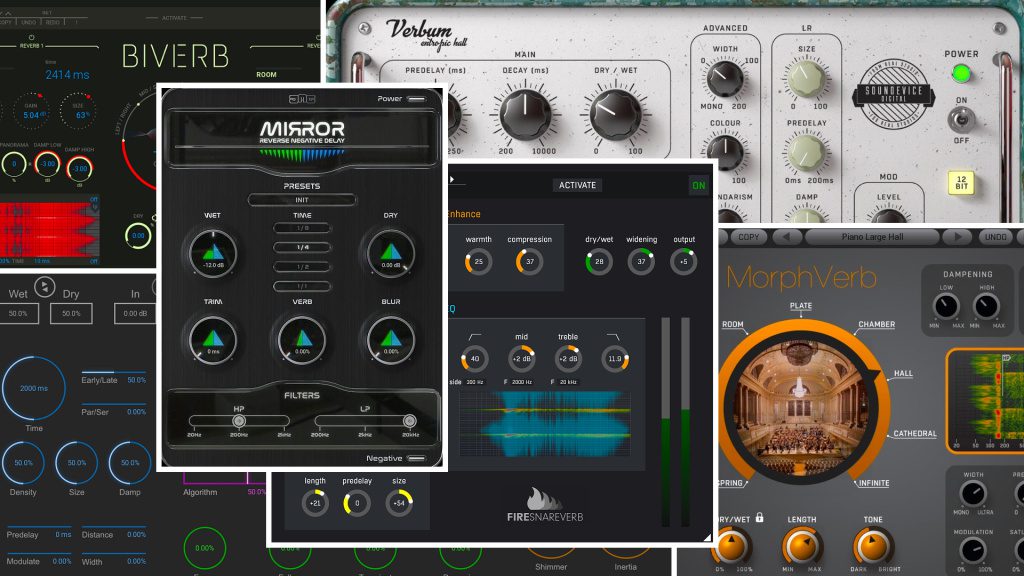Click the Dry knob in Mirror
Viewport: 1024px width, 576px height.
click(391, 253)
